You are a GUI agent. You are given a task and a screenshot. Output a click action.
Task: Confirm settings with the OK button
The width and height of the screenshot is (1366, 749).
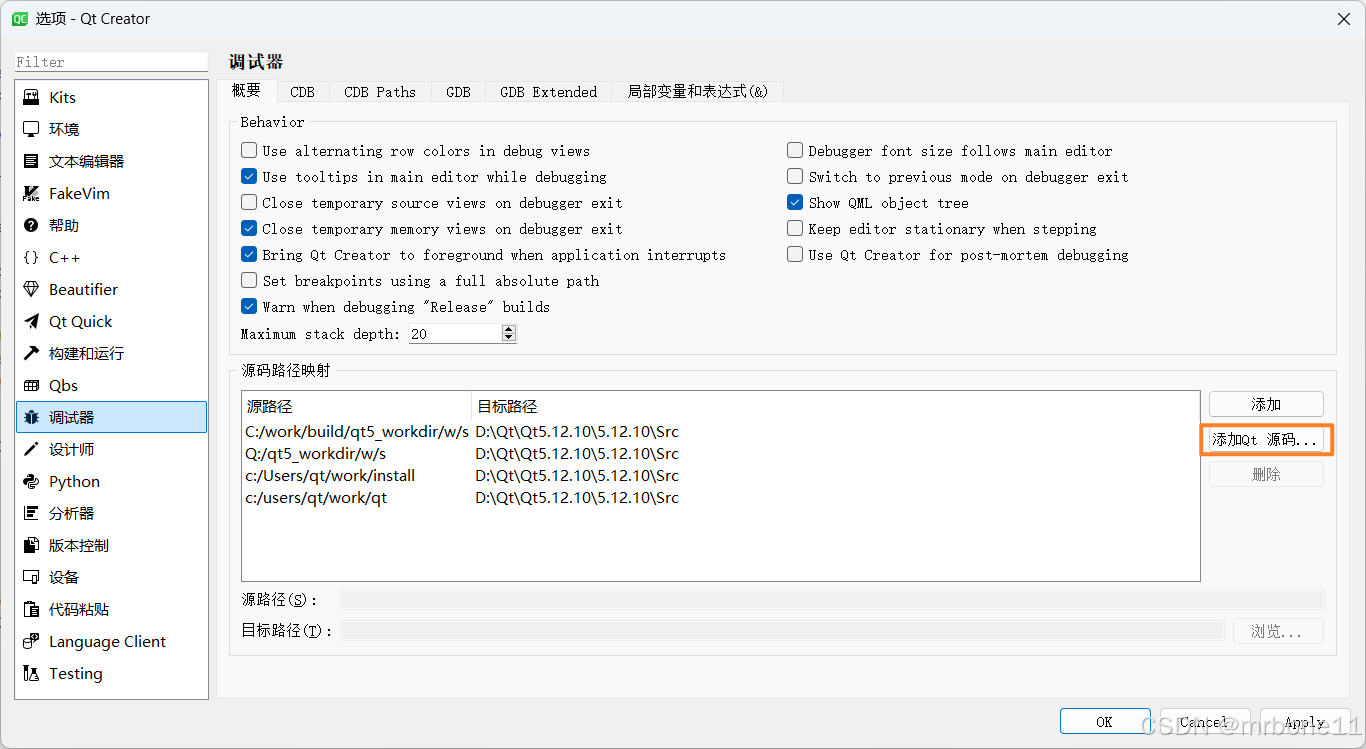(x=1104, y=721)
